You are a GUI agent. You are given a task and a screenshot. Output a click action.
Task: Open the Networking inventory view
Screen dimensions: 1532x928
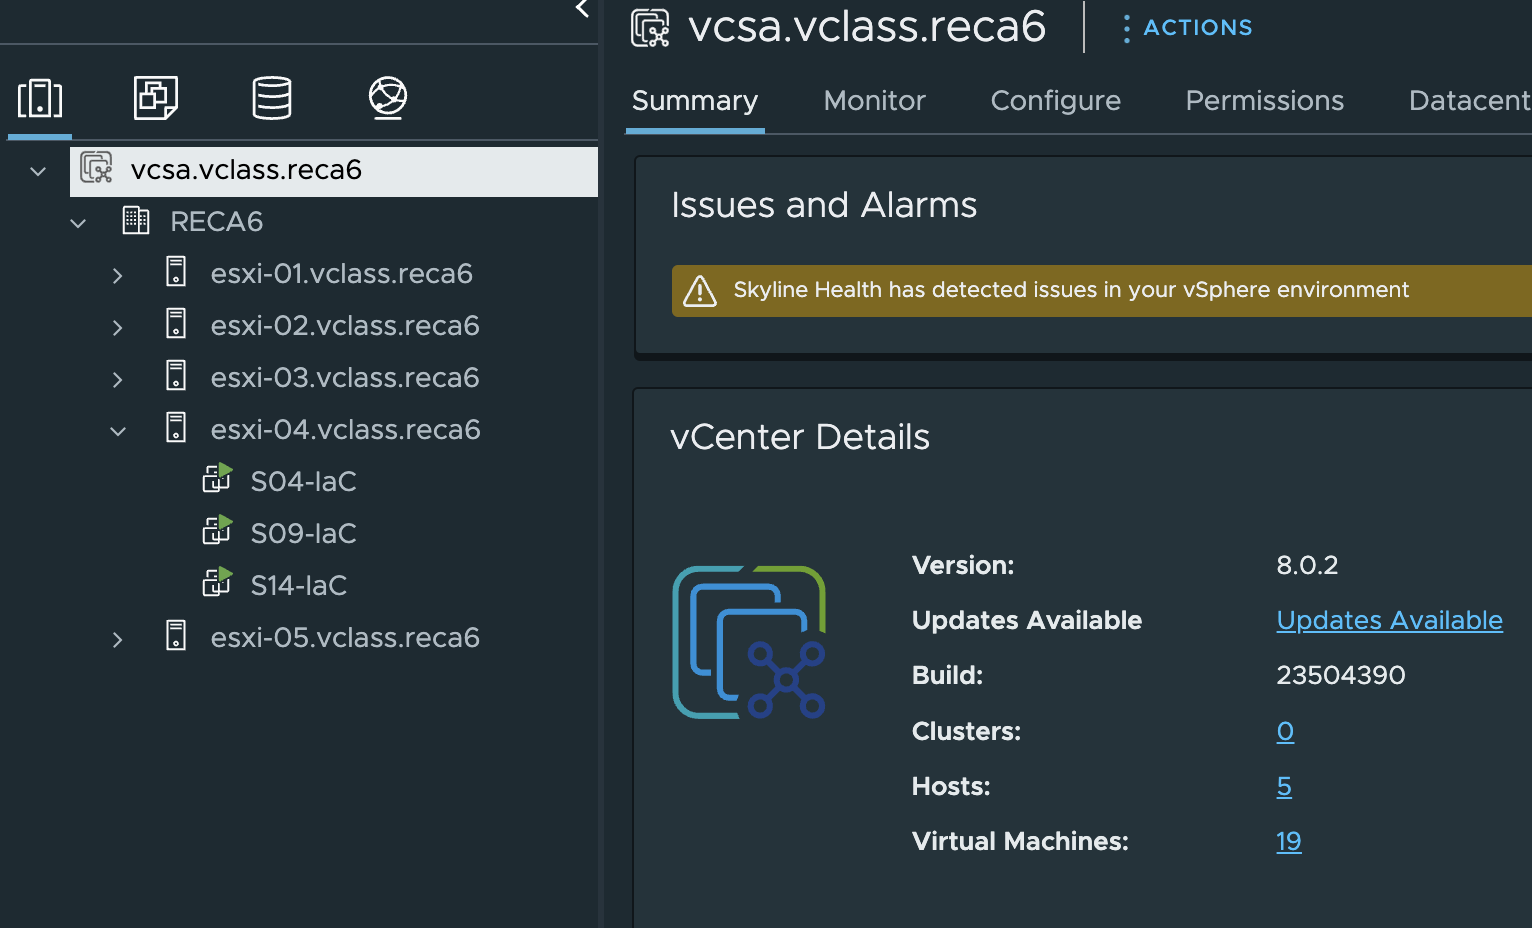pos(388,98)
